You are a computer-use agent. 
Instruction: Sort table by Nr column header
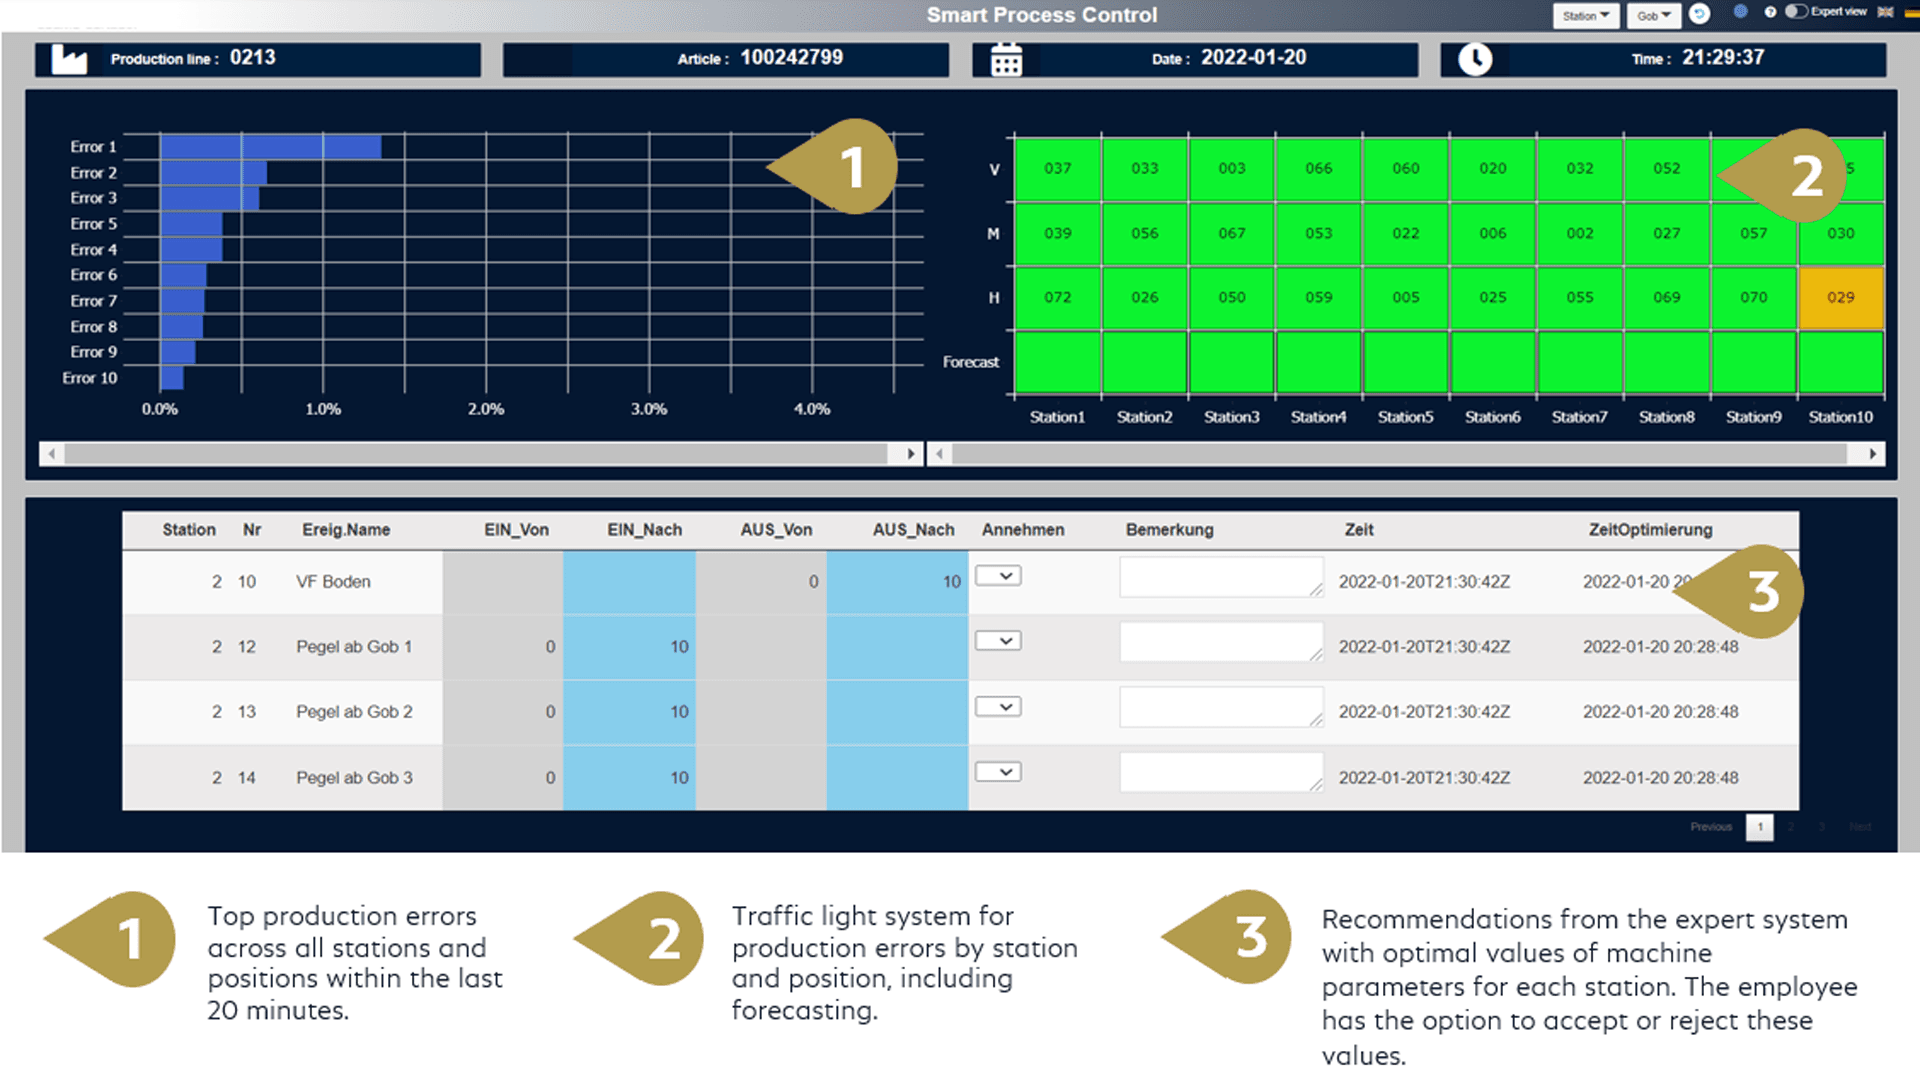[252, 530]
